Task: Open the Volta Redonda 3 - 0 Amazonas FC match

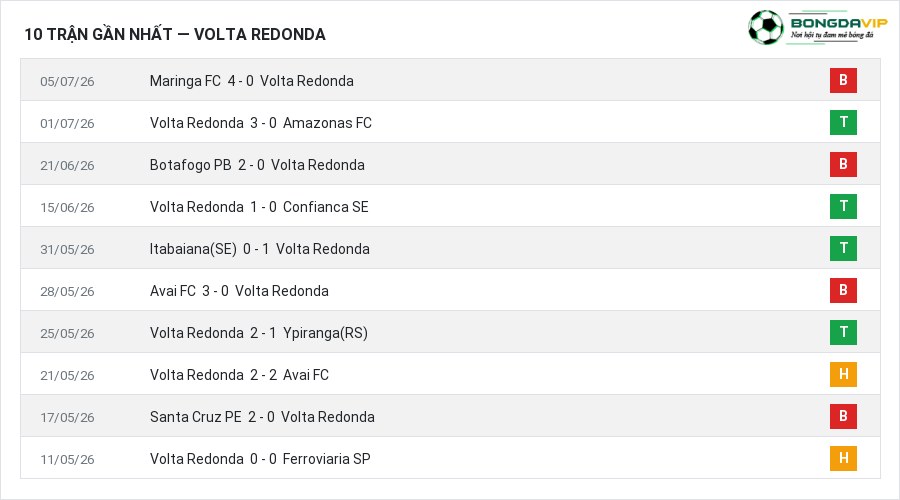Action: pos(261,123)
